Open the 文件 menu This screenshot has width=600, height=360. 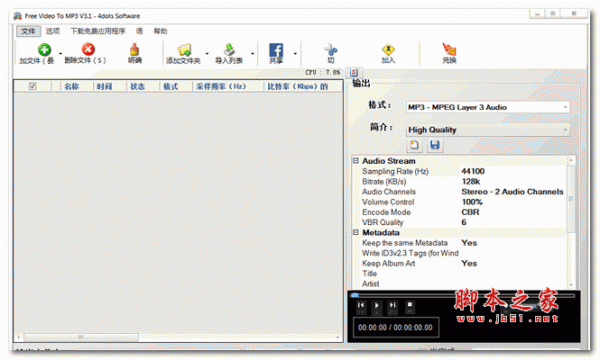[x=28, y=31]
